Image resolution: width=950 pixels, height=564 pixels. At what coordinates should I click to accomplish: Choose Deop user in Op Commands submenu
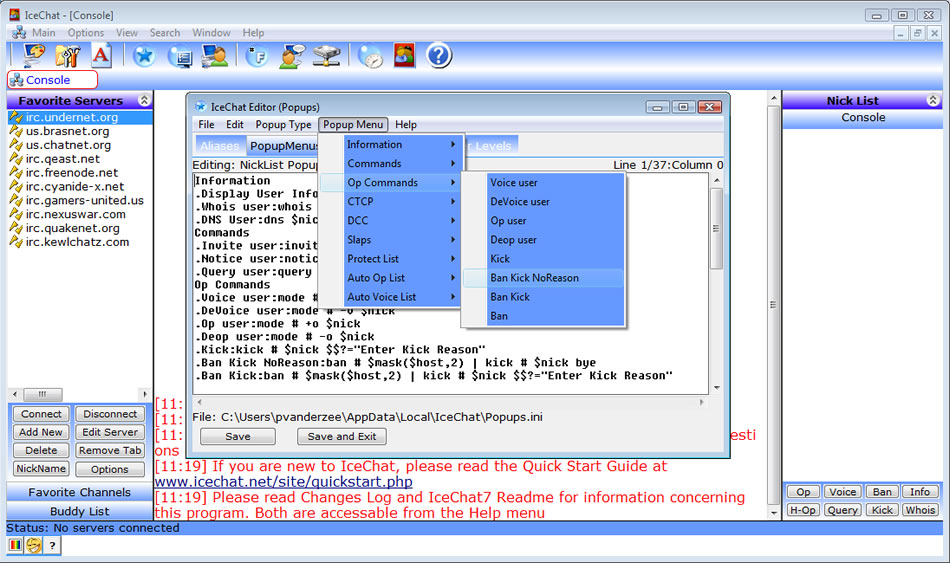click(x=543, y=240)
